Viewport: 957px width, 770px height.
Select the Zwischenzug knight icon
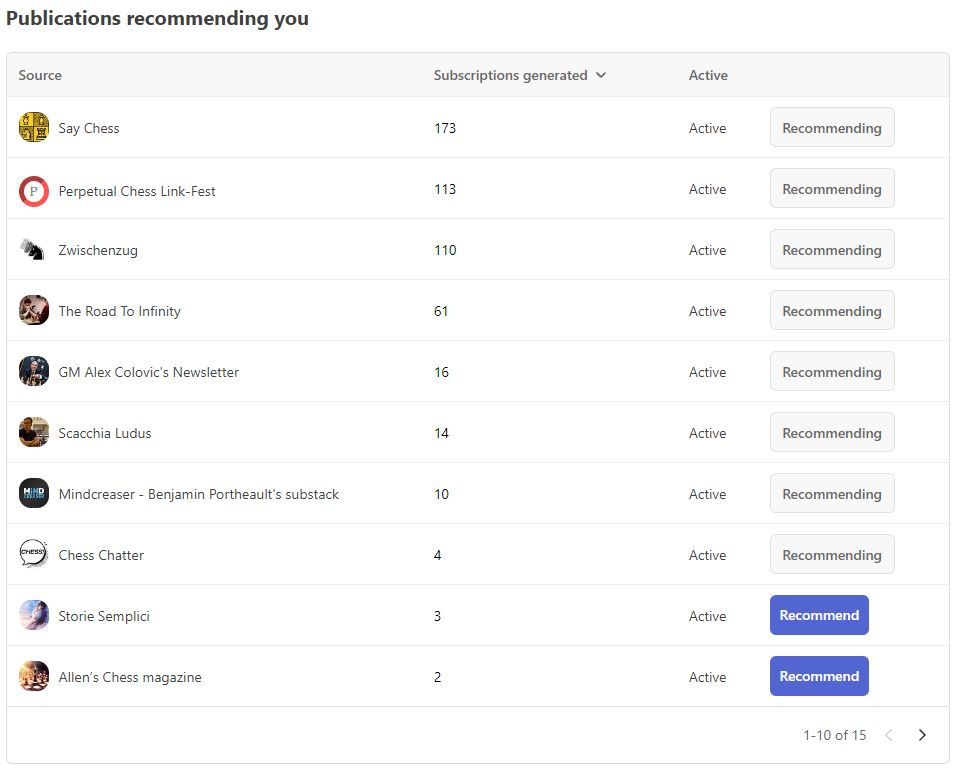34,250
